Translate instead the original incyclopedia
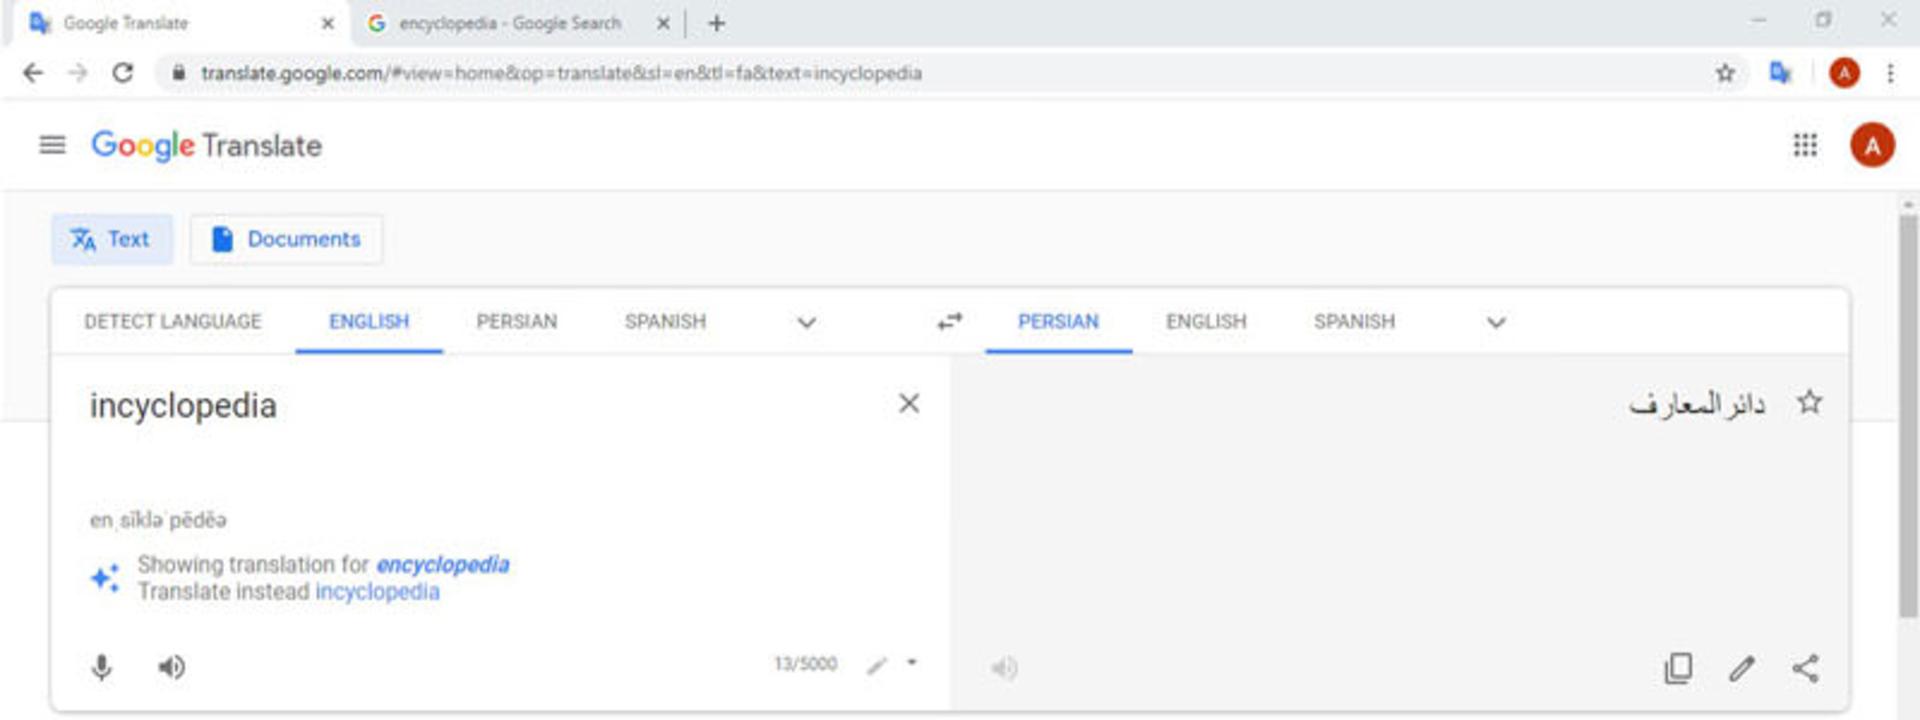Viewport: 1920px width, 720px height. point(377,592)
